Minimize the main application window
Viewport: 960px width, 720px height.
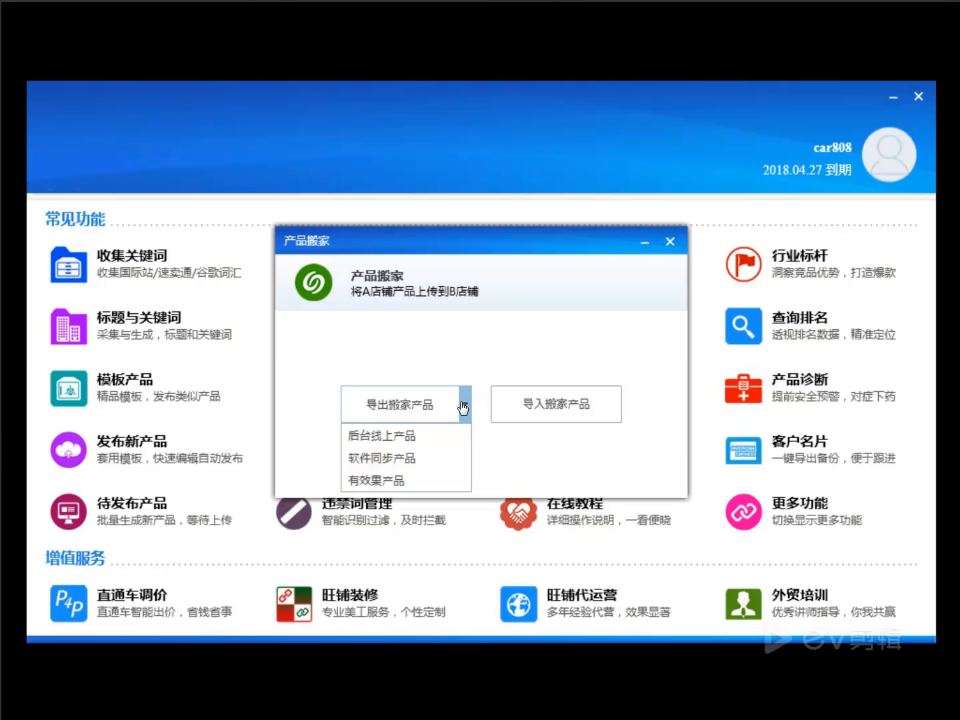click(893, 97)
